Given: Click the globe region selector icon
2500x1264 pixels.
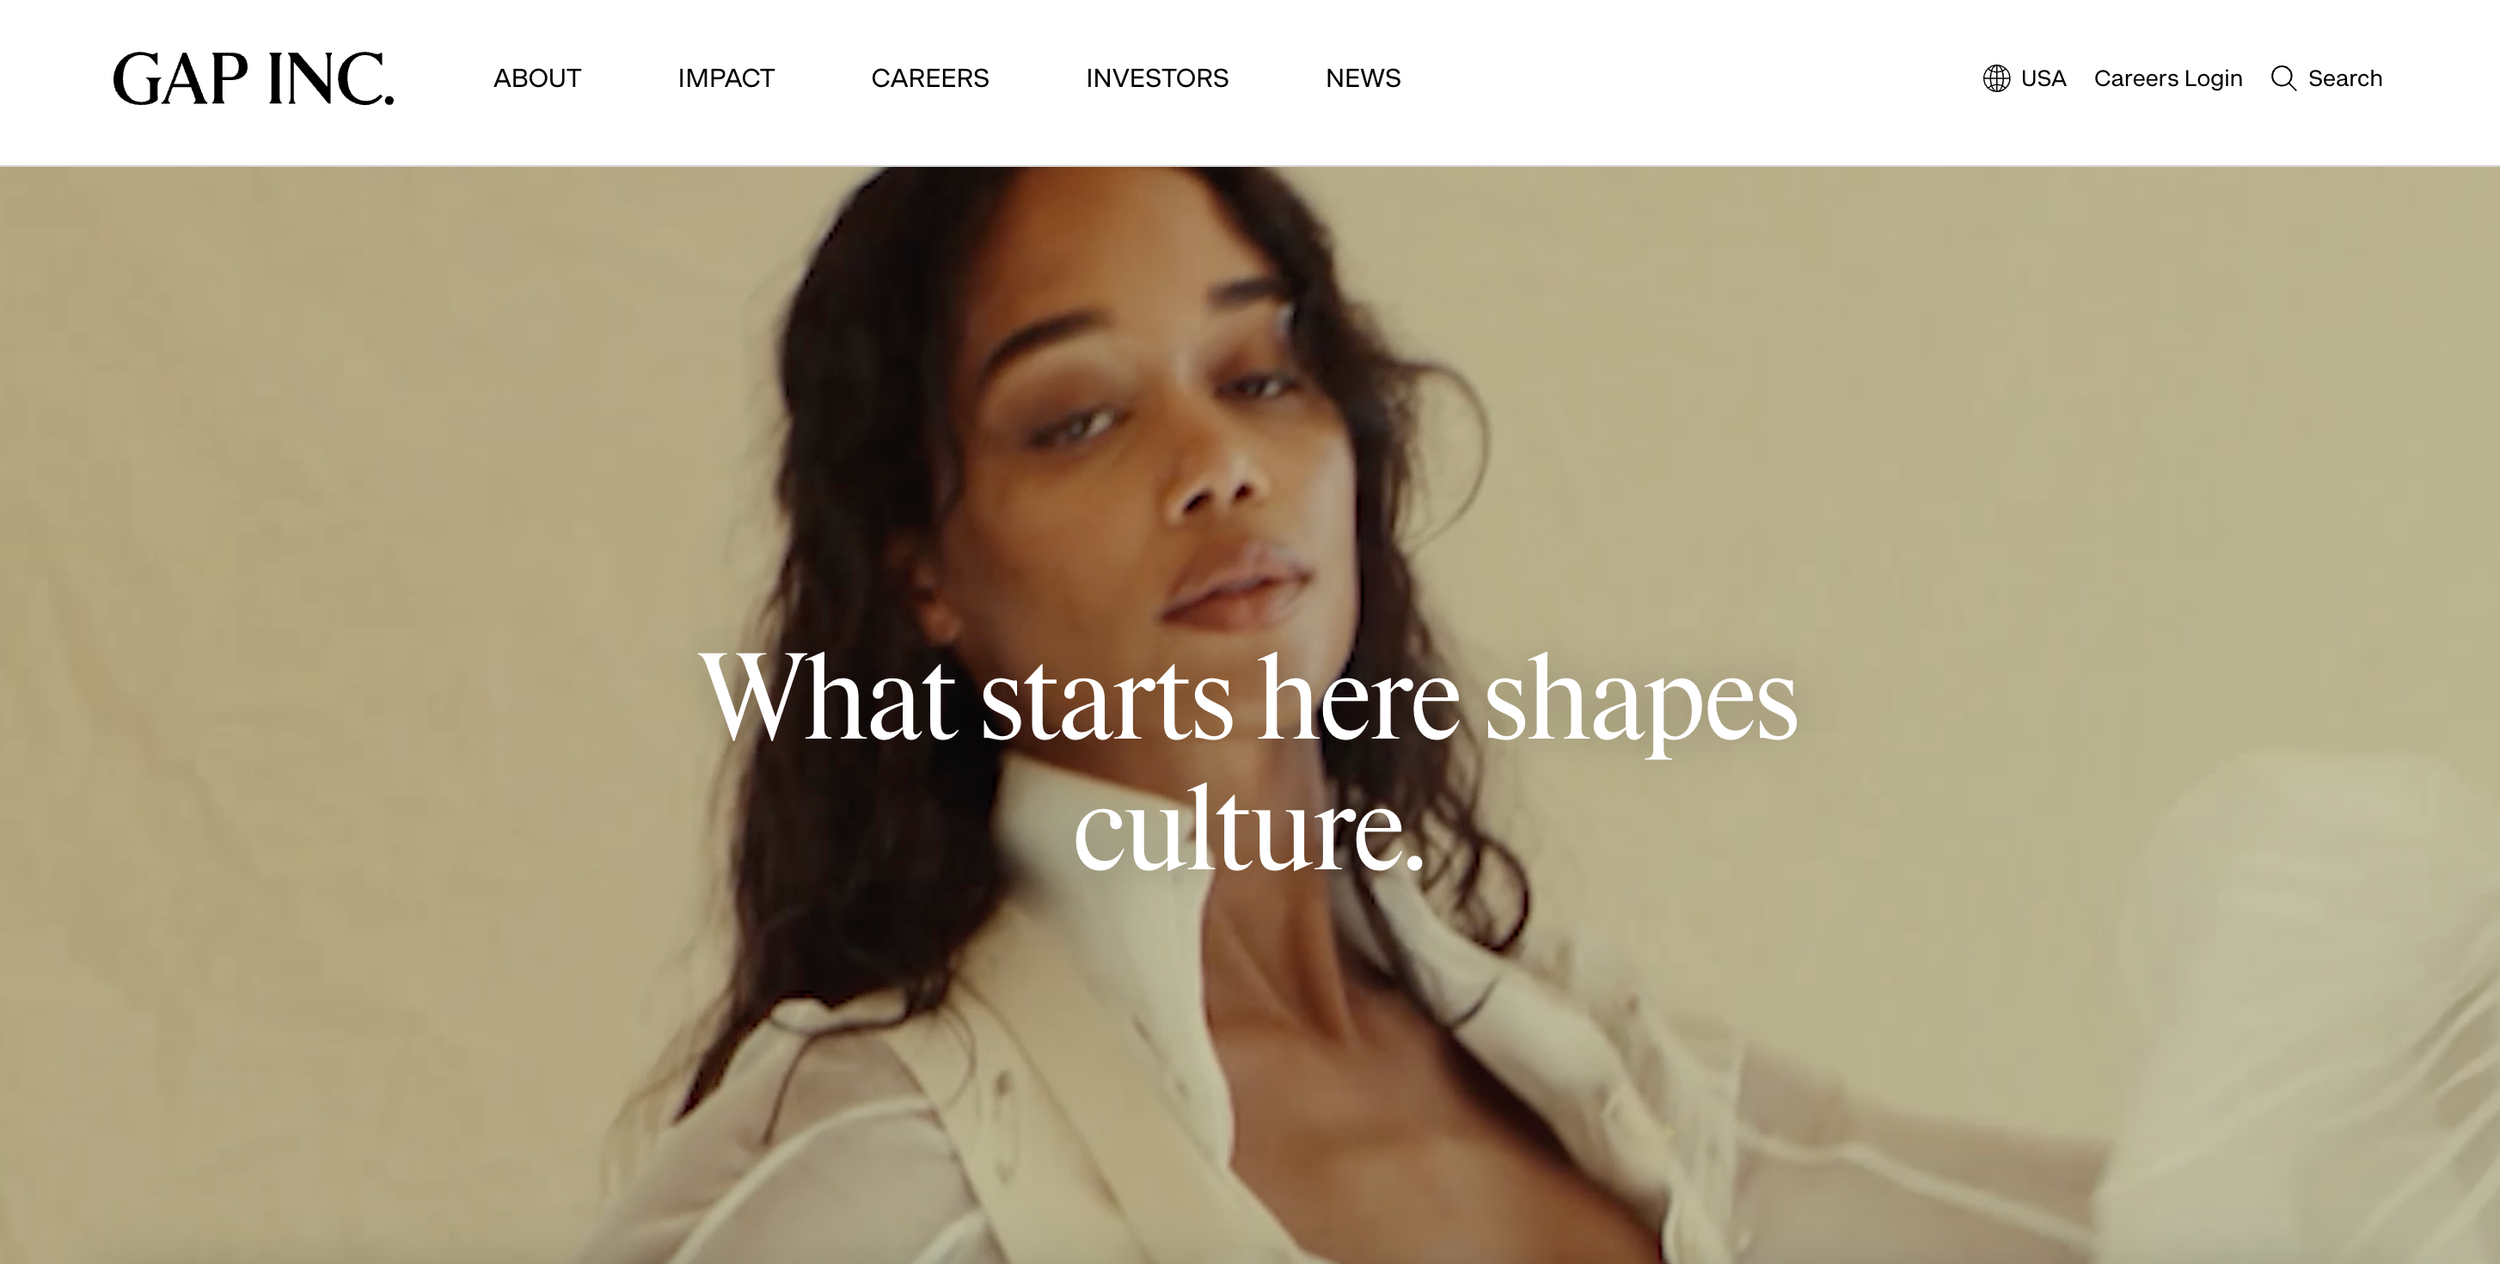Looking at the screenshot, I should [x=1996, y=78].
